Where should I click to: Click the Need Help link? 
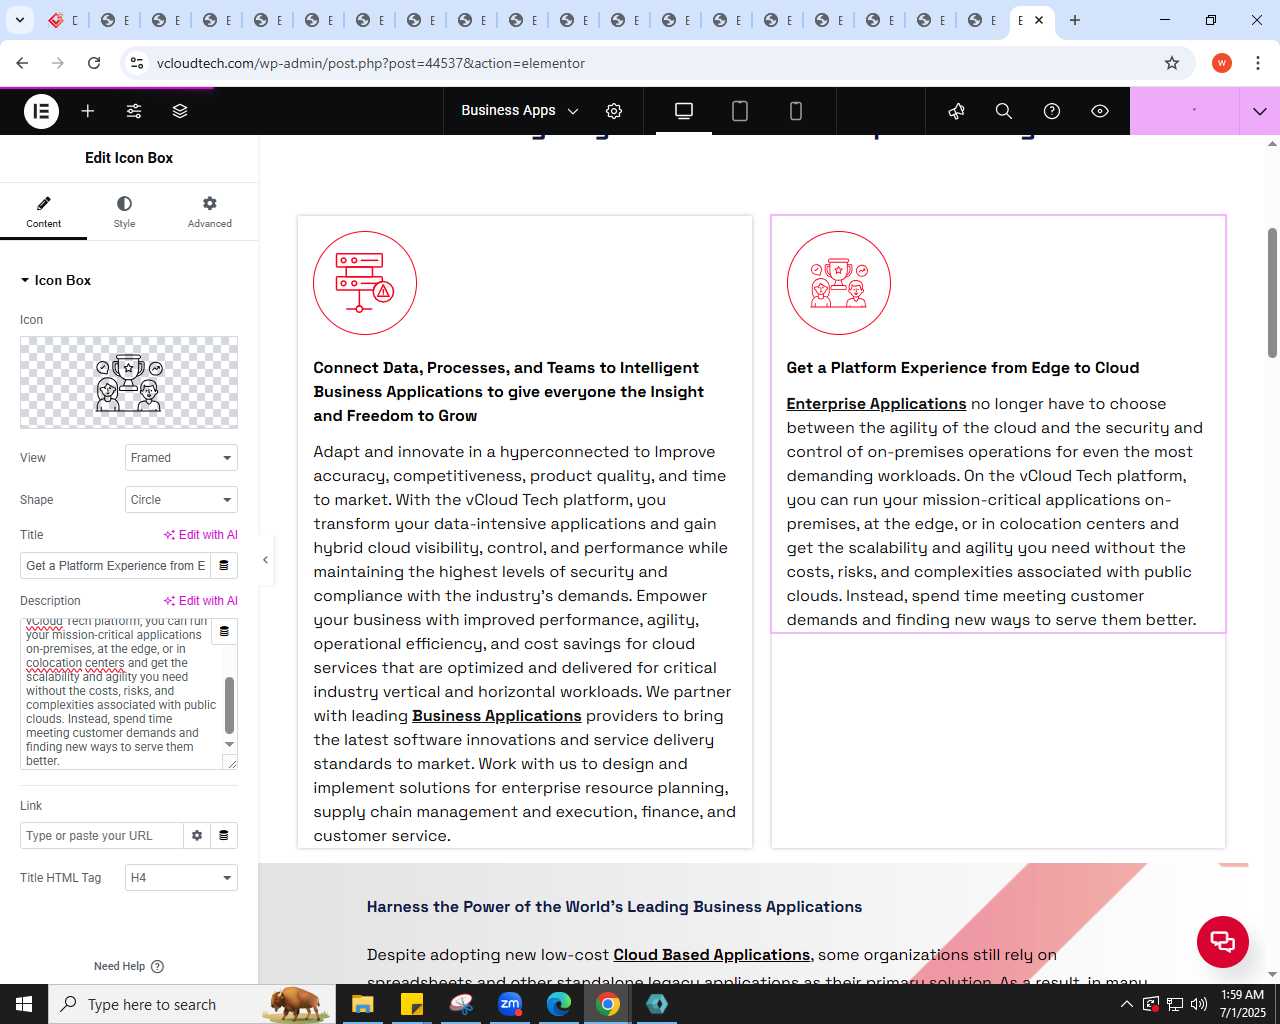pos(128,966)
